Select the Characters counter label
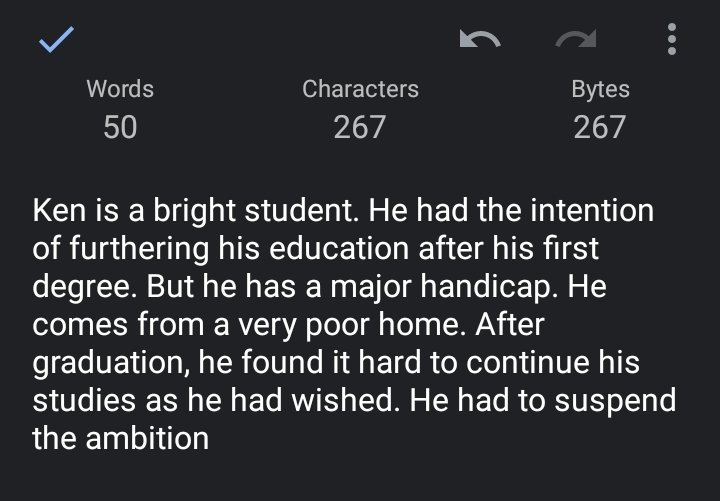The height and width of the screenshot is (501, 720). (360, 89)
